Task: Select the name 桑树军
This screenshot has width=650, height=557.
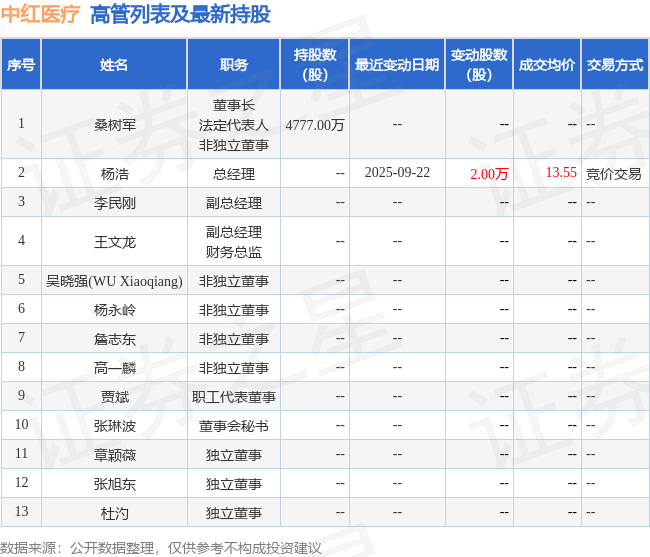Action: (114, 125)
